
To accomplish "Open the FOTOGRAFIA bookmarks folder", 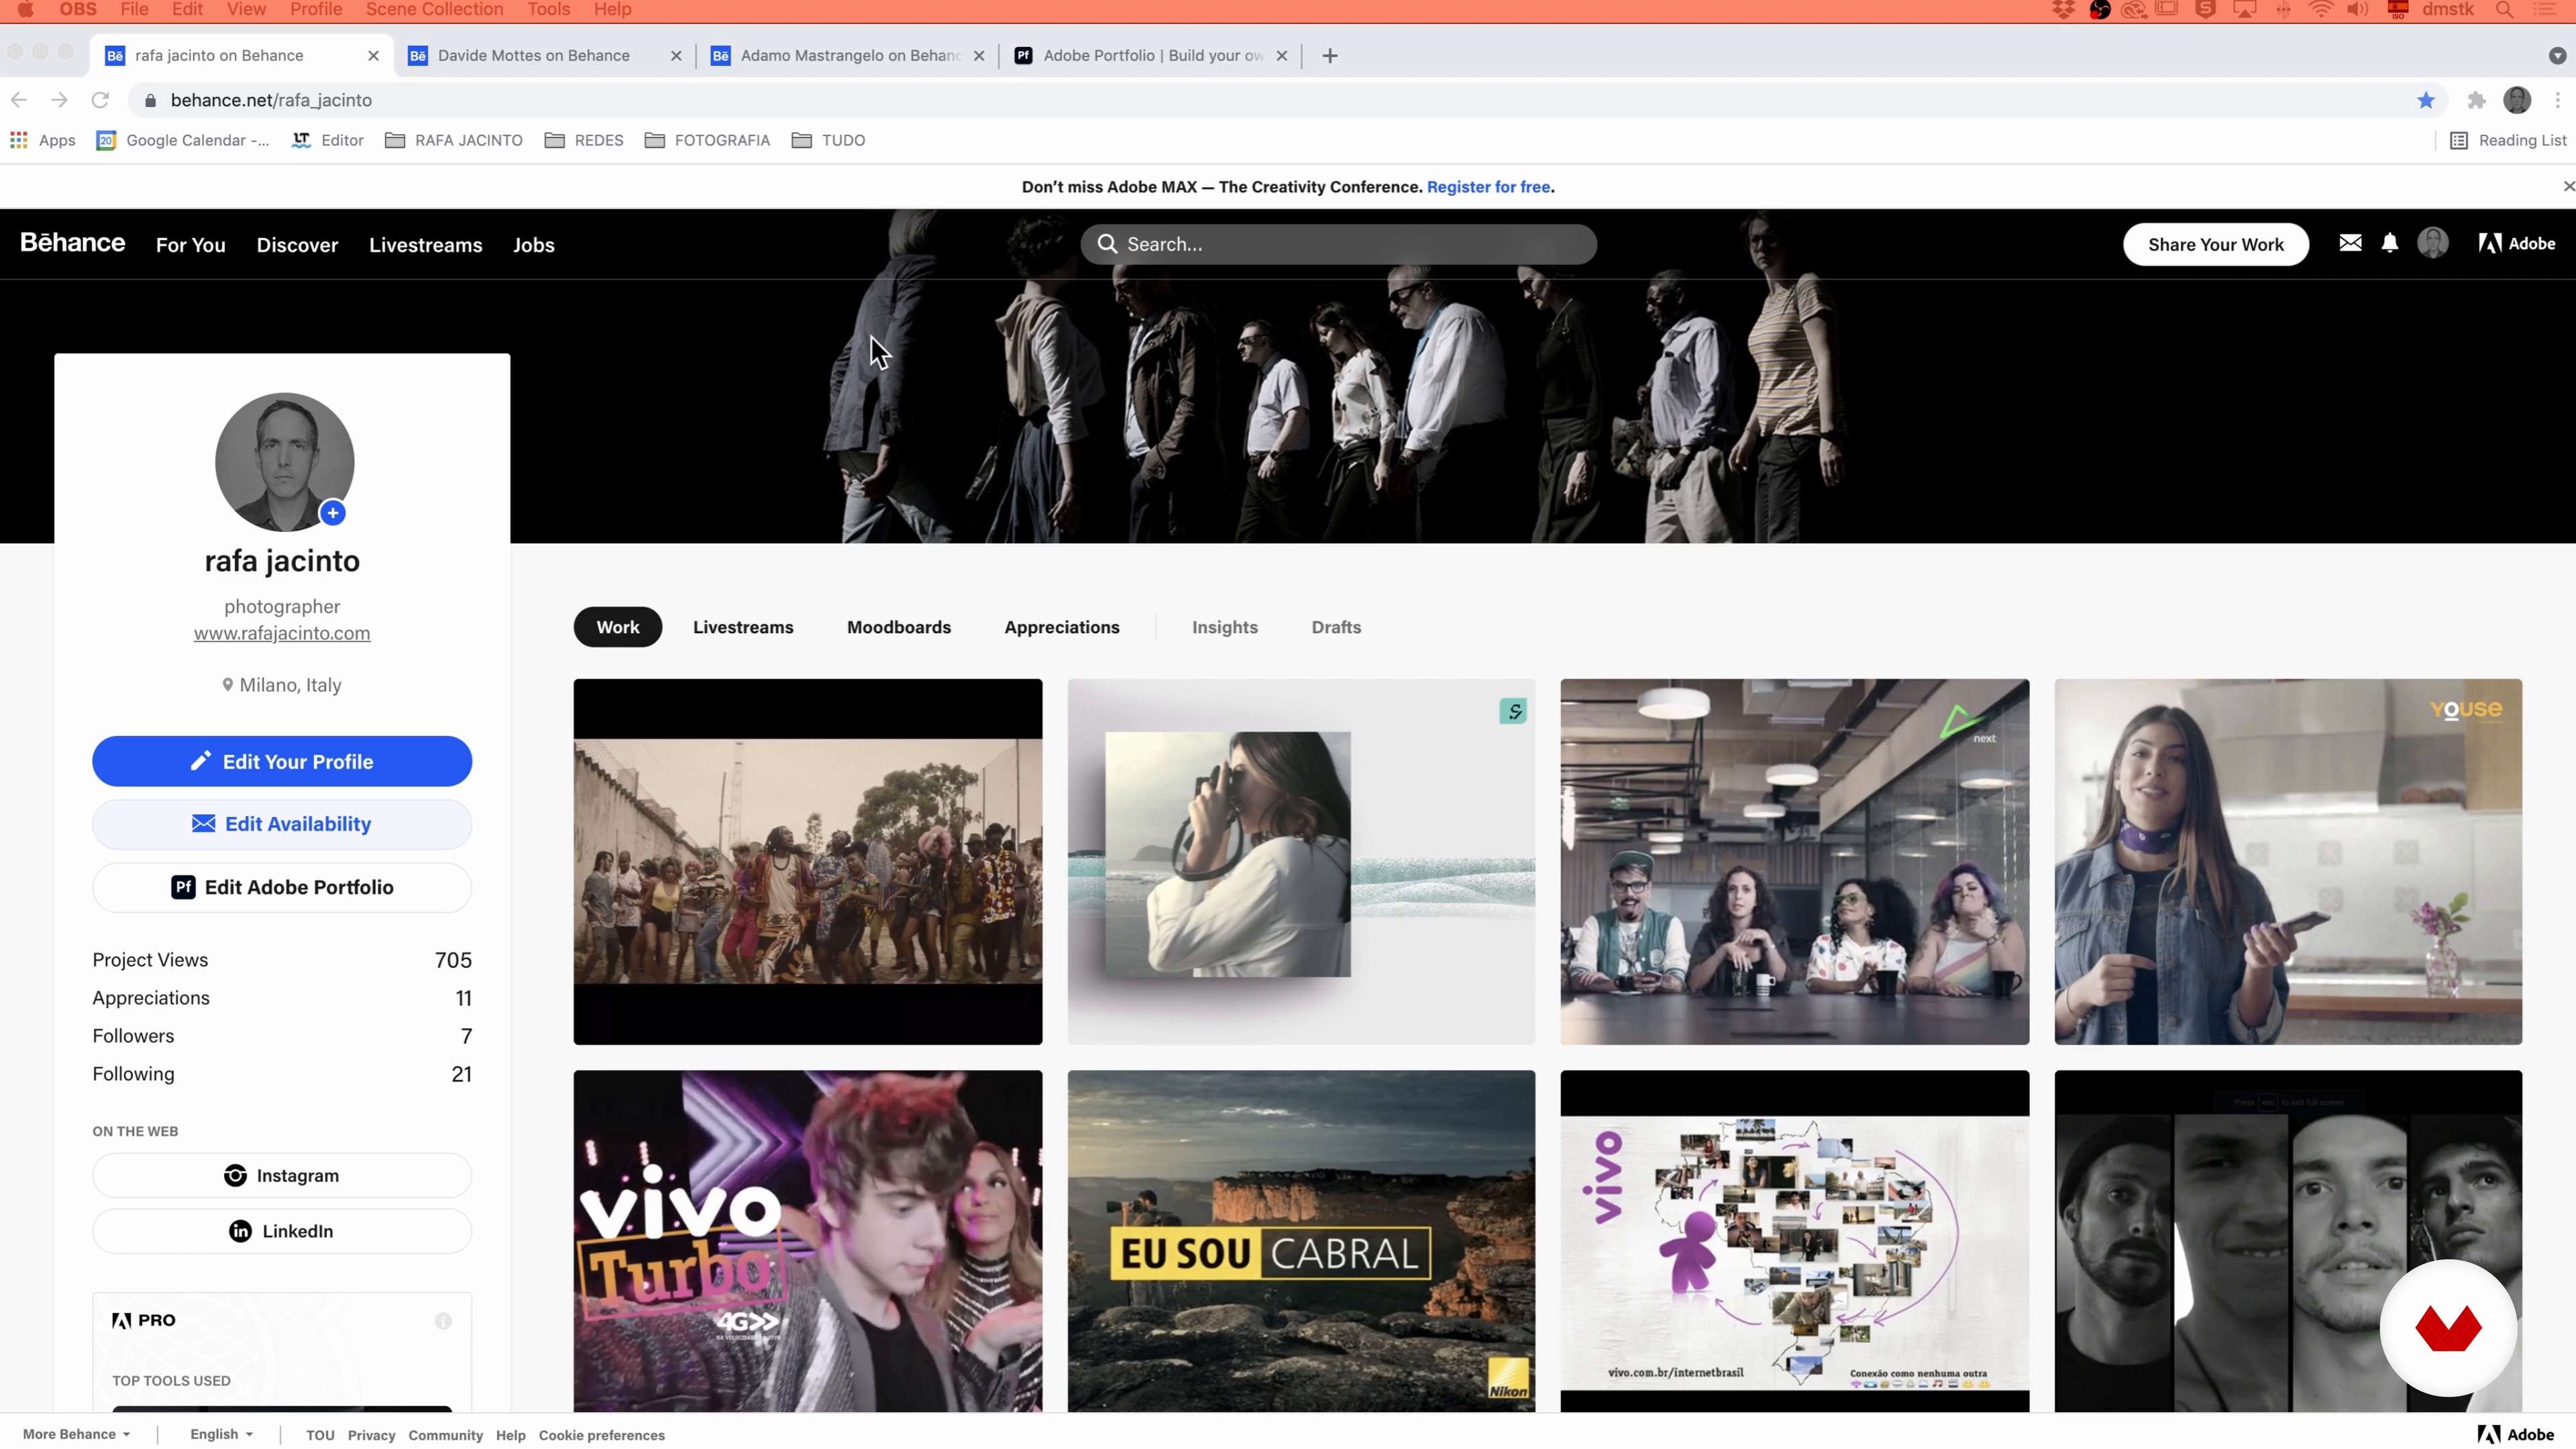I will [x=708, y=140].
